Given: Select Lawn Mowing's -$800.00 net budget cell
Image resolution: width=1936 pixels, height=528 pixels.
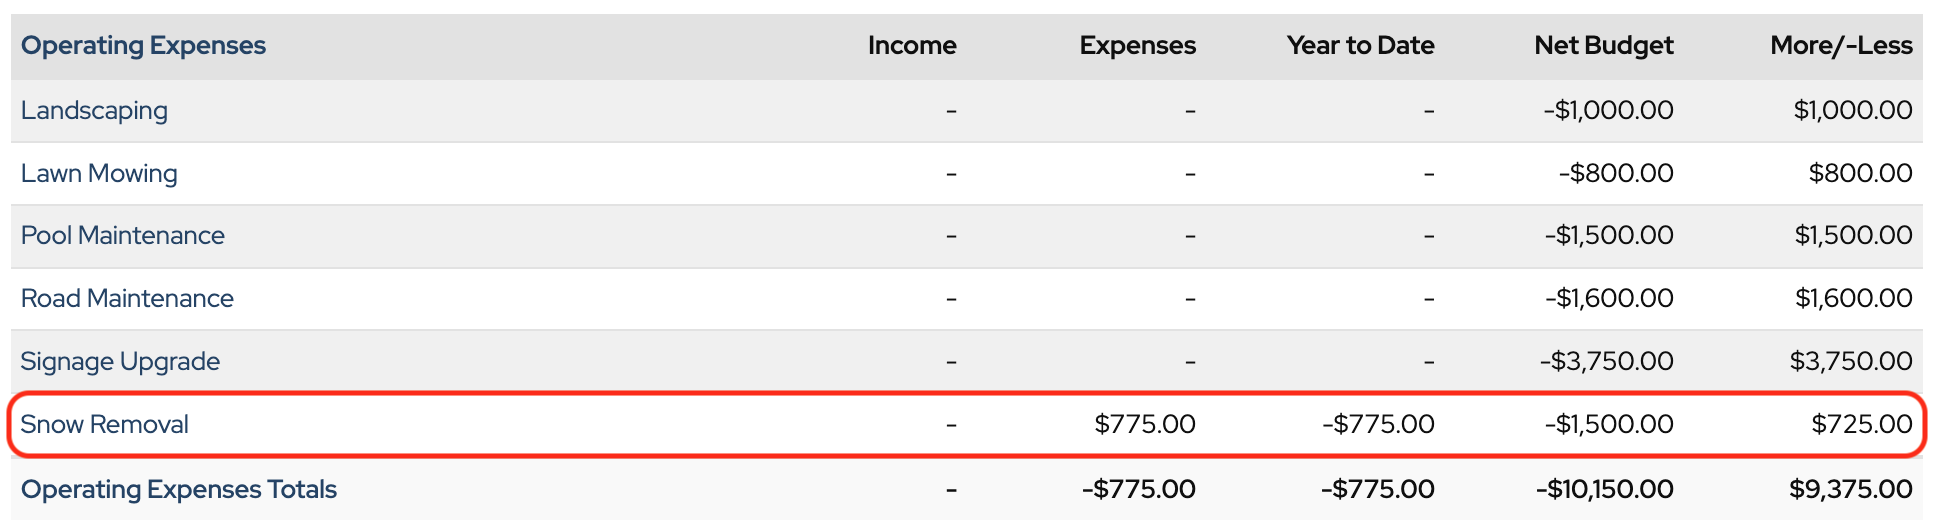Looking at the screenshot, I should point(1615,173).
